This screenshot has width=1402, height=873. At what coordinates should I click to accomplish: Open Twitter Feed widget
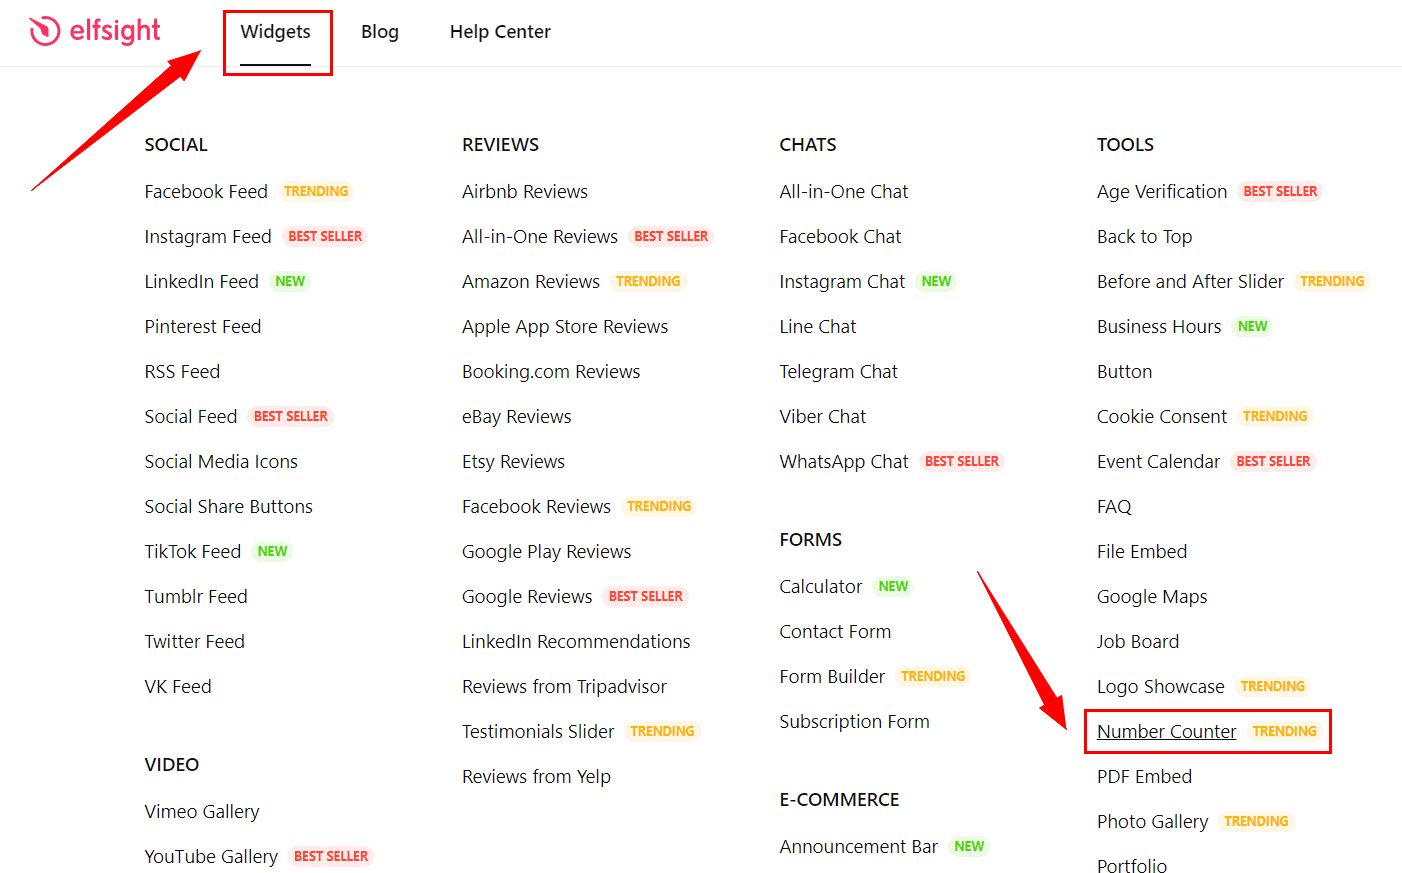coord(194,641)
